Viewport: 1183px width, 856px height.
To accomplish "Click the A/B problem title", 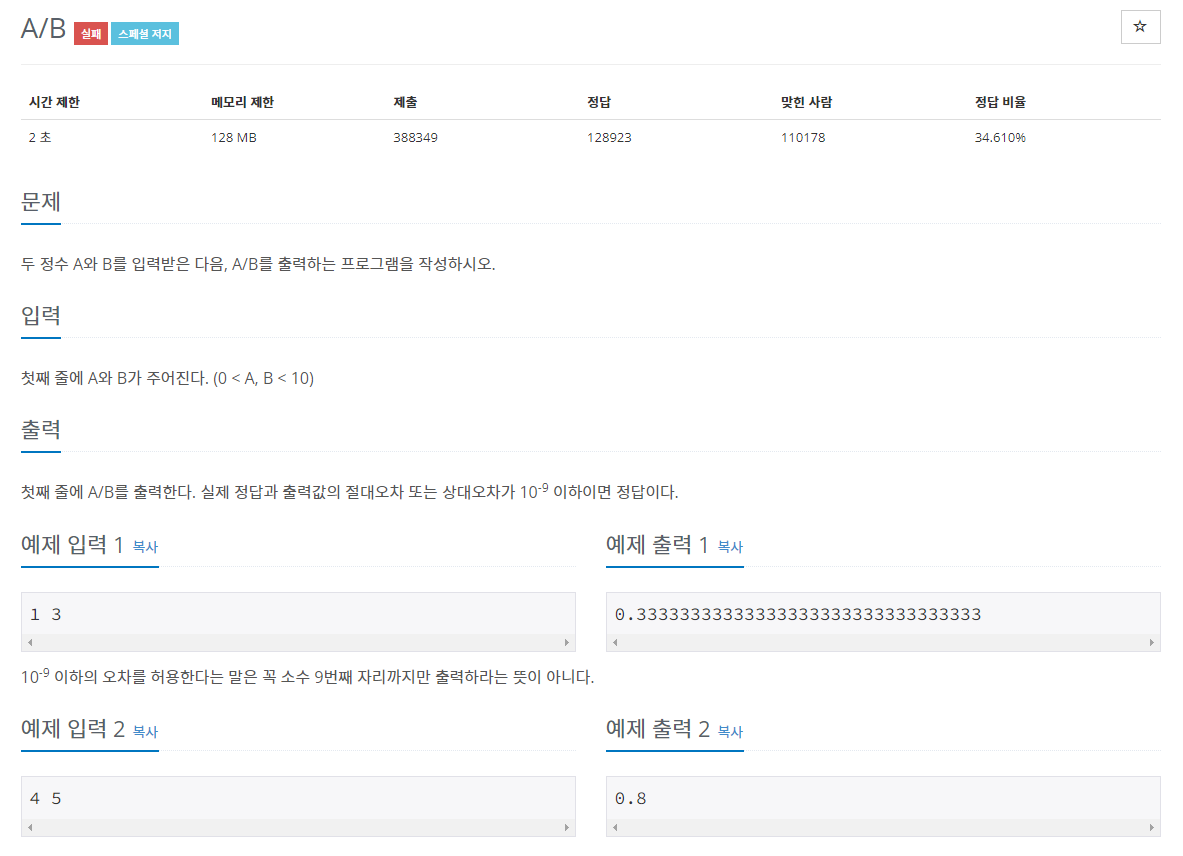I will click(x=44, y=29).
